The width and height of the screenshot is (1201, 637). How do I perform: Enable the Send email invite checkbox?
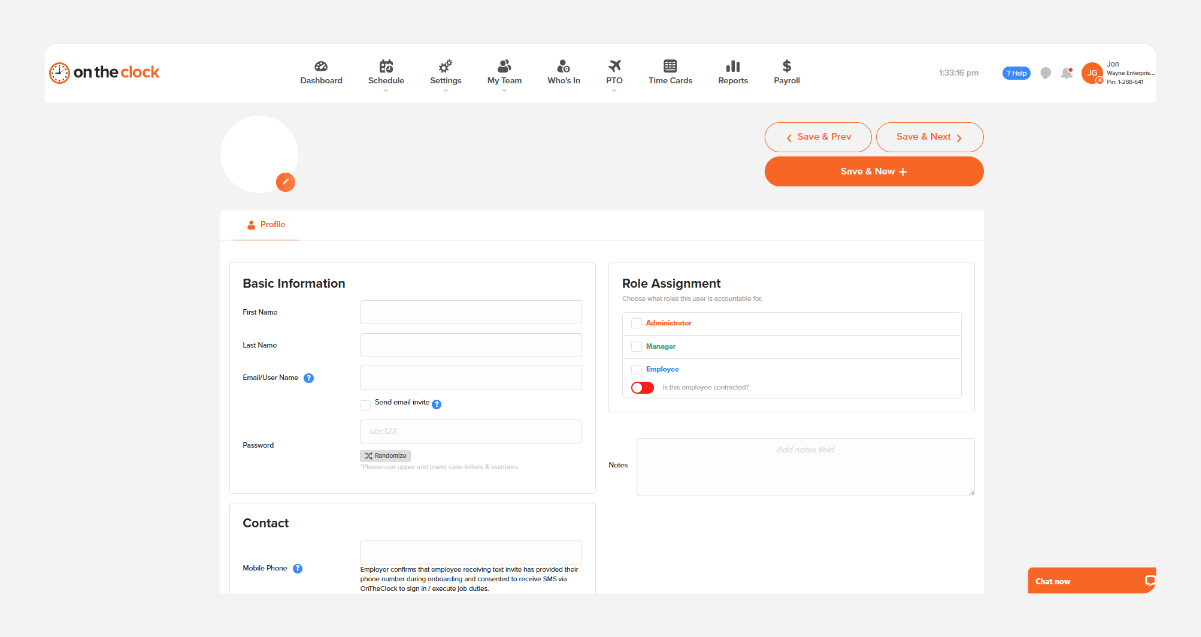(365, 405)
